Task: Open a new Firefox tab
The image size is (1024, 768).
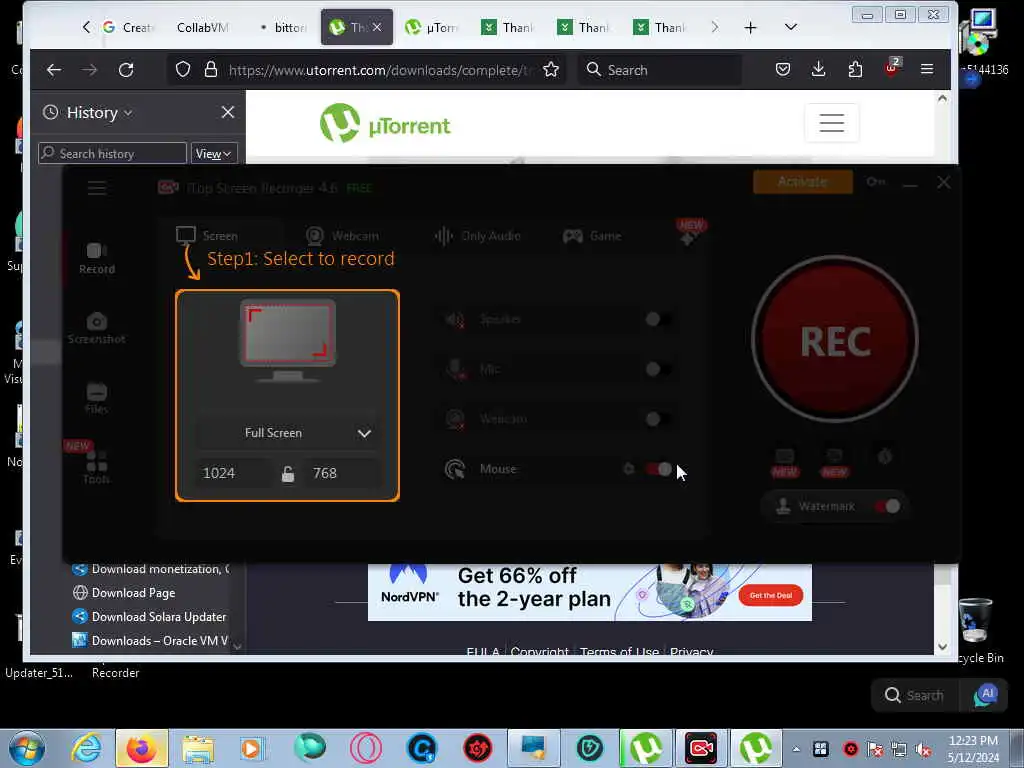Action: coord(750,27)
